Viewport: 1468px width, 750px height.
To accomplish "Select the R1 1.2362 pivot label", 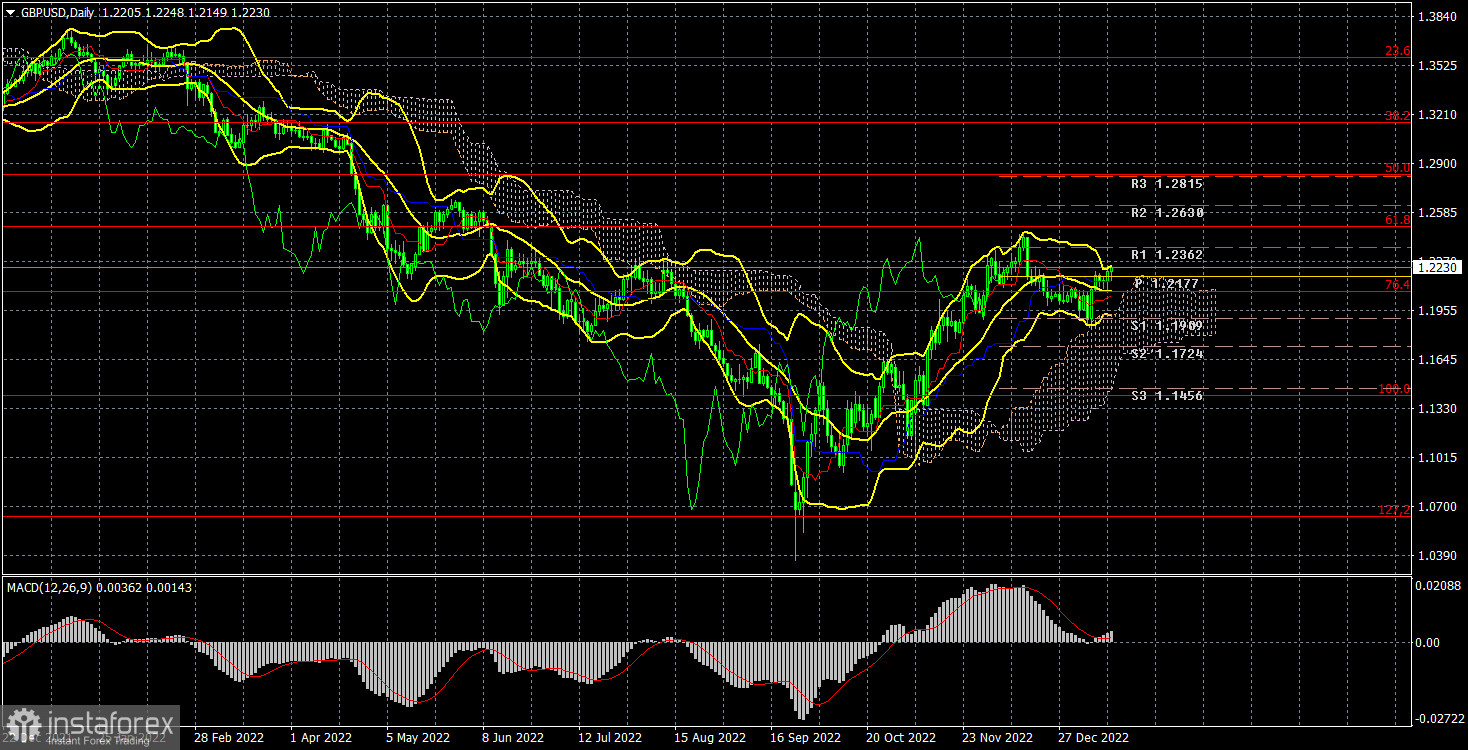I will 1167,256.
